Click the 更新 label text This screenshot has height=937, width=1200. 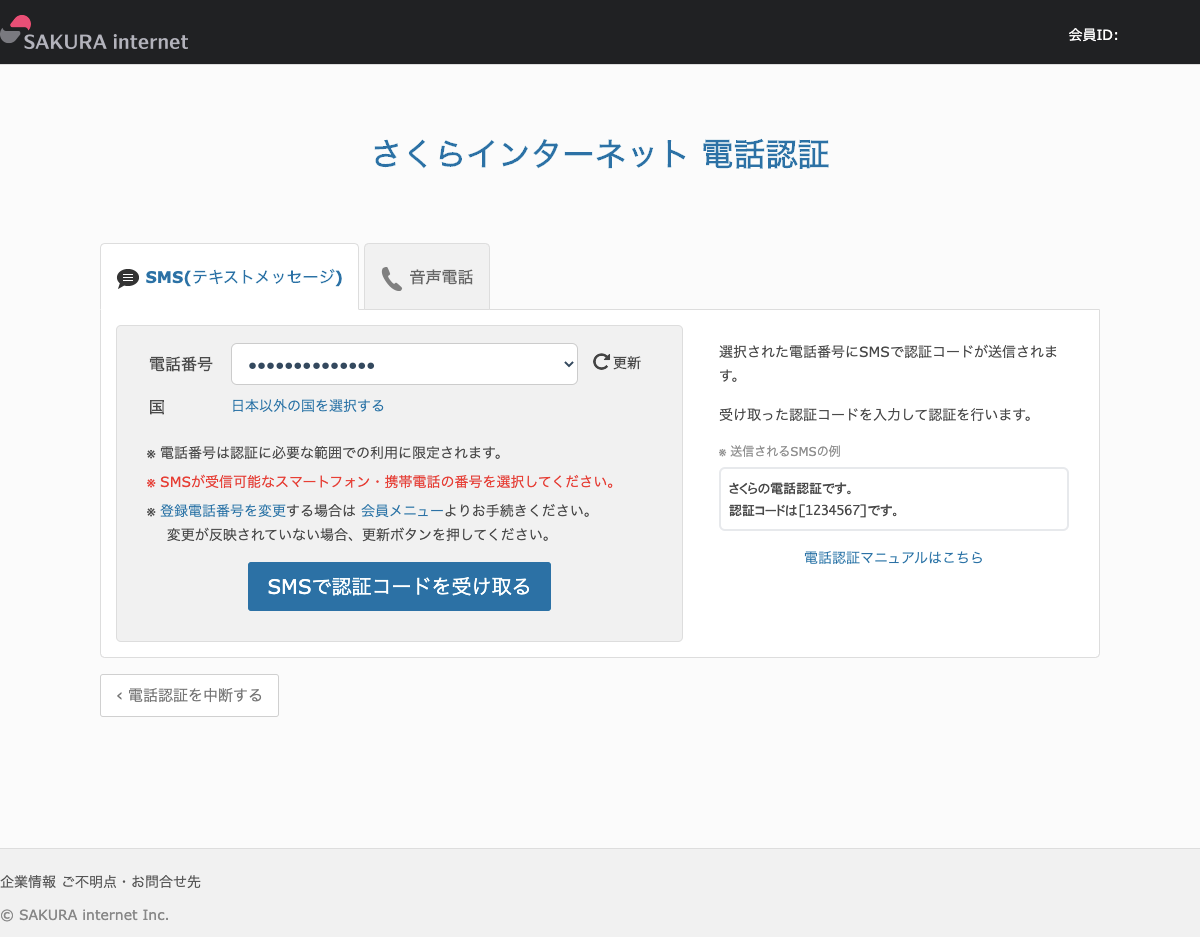pyautogui.click(x=627, y=363)
